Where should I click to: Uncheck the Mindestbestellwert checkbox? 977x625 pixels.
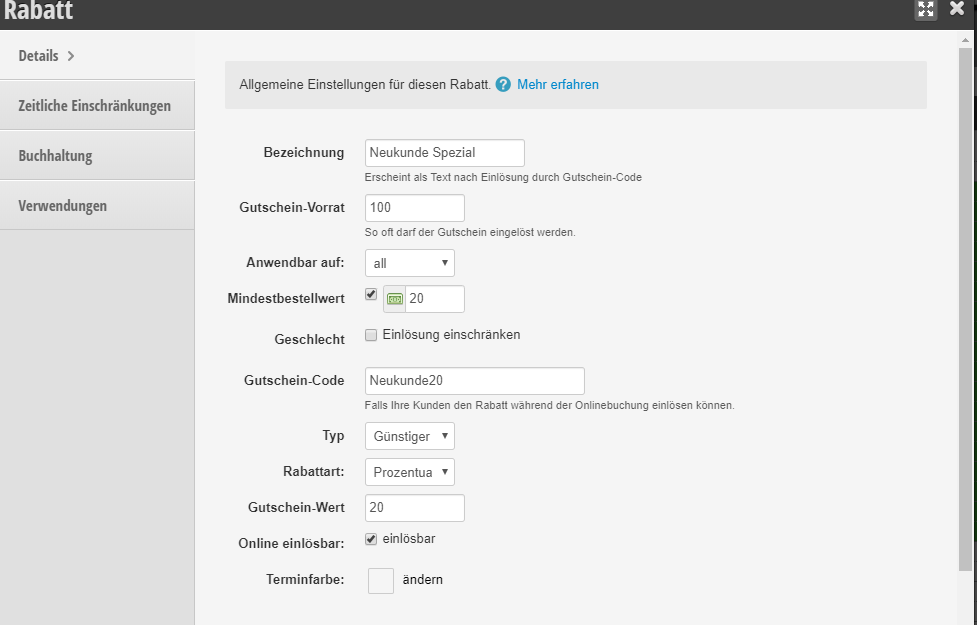[x=371, y=294]
